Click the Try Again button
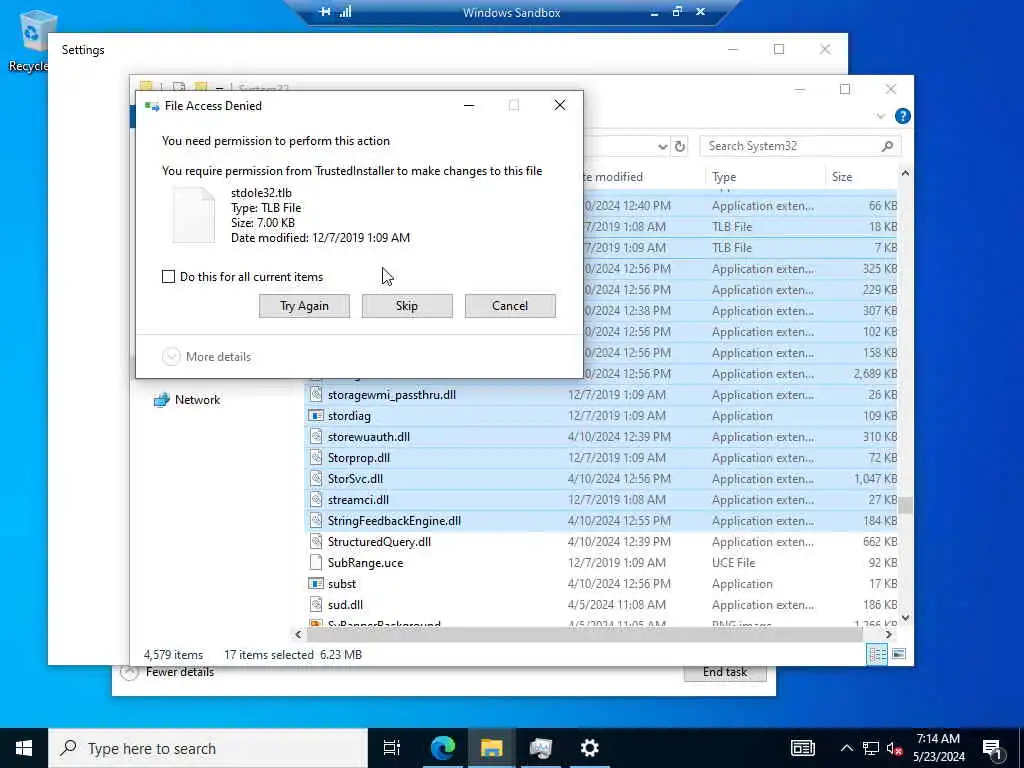Screen dimensions: 1024x768 tap(304, 306)
